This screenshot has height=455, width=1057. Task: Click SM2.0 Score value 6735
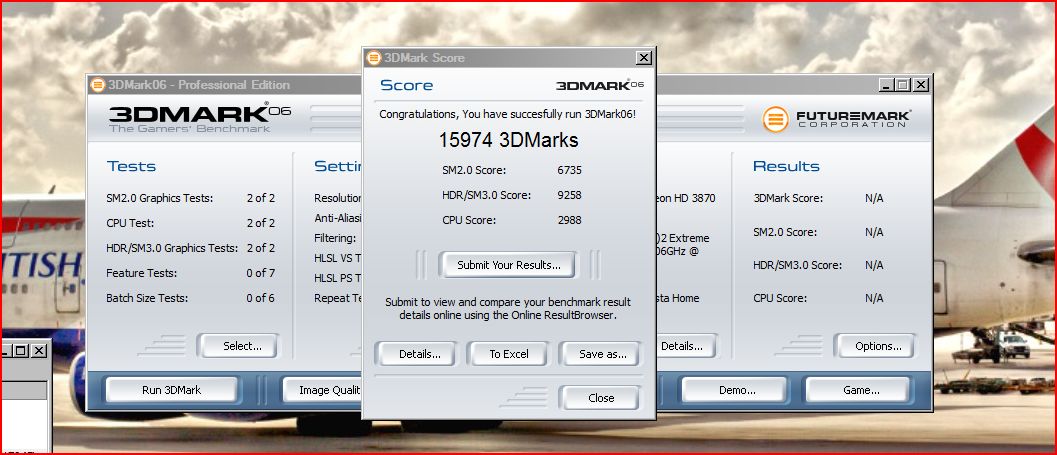(x=569, y=171)
